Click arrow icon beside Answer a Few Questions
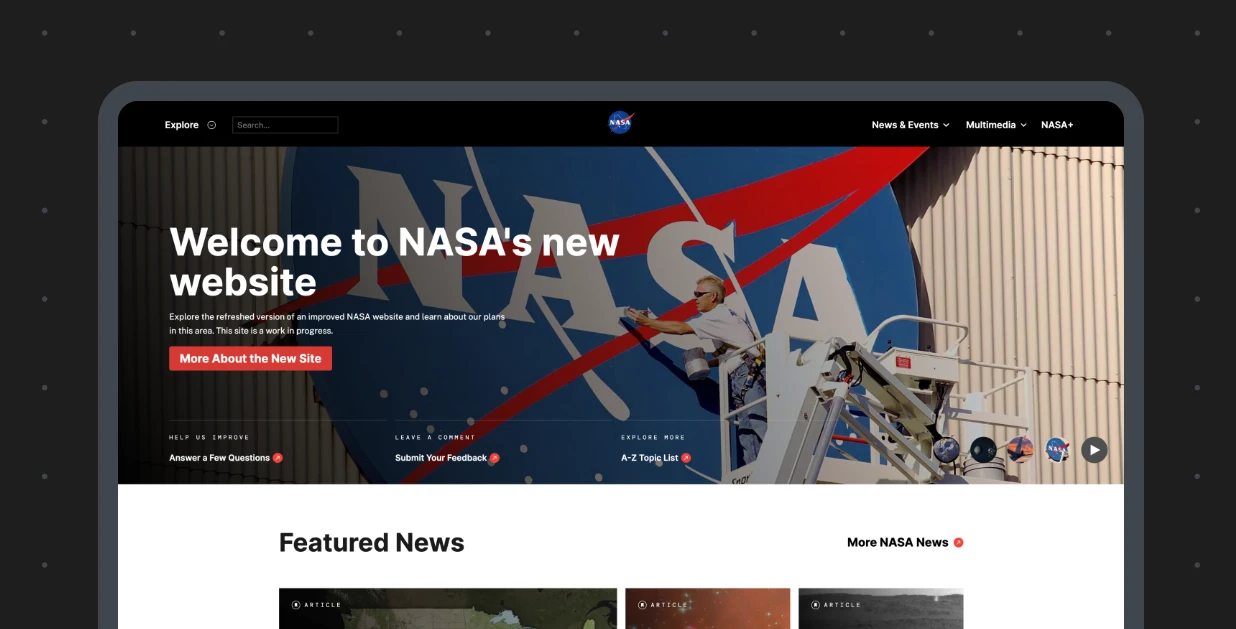The width and height of the screenshot is (1236, 629). [278, 458]
